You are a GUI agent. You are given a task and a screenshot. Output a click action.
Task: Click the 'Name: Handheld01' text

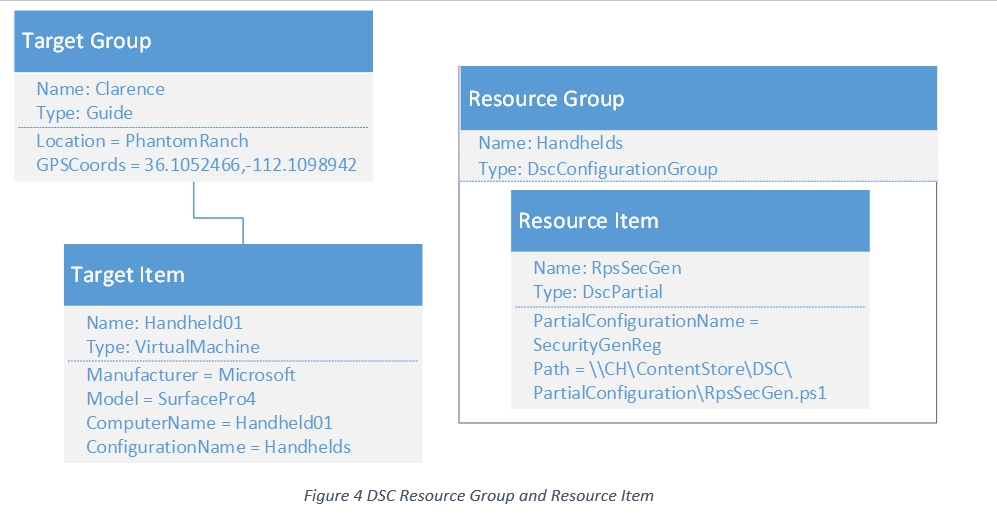point(164,323)
